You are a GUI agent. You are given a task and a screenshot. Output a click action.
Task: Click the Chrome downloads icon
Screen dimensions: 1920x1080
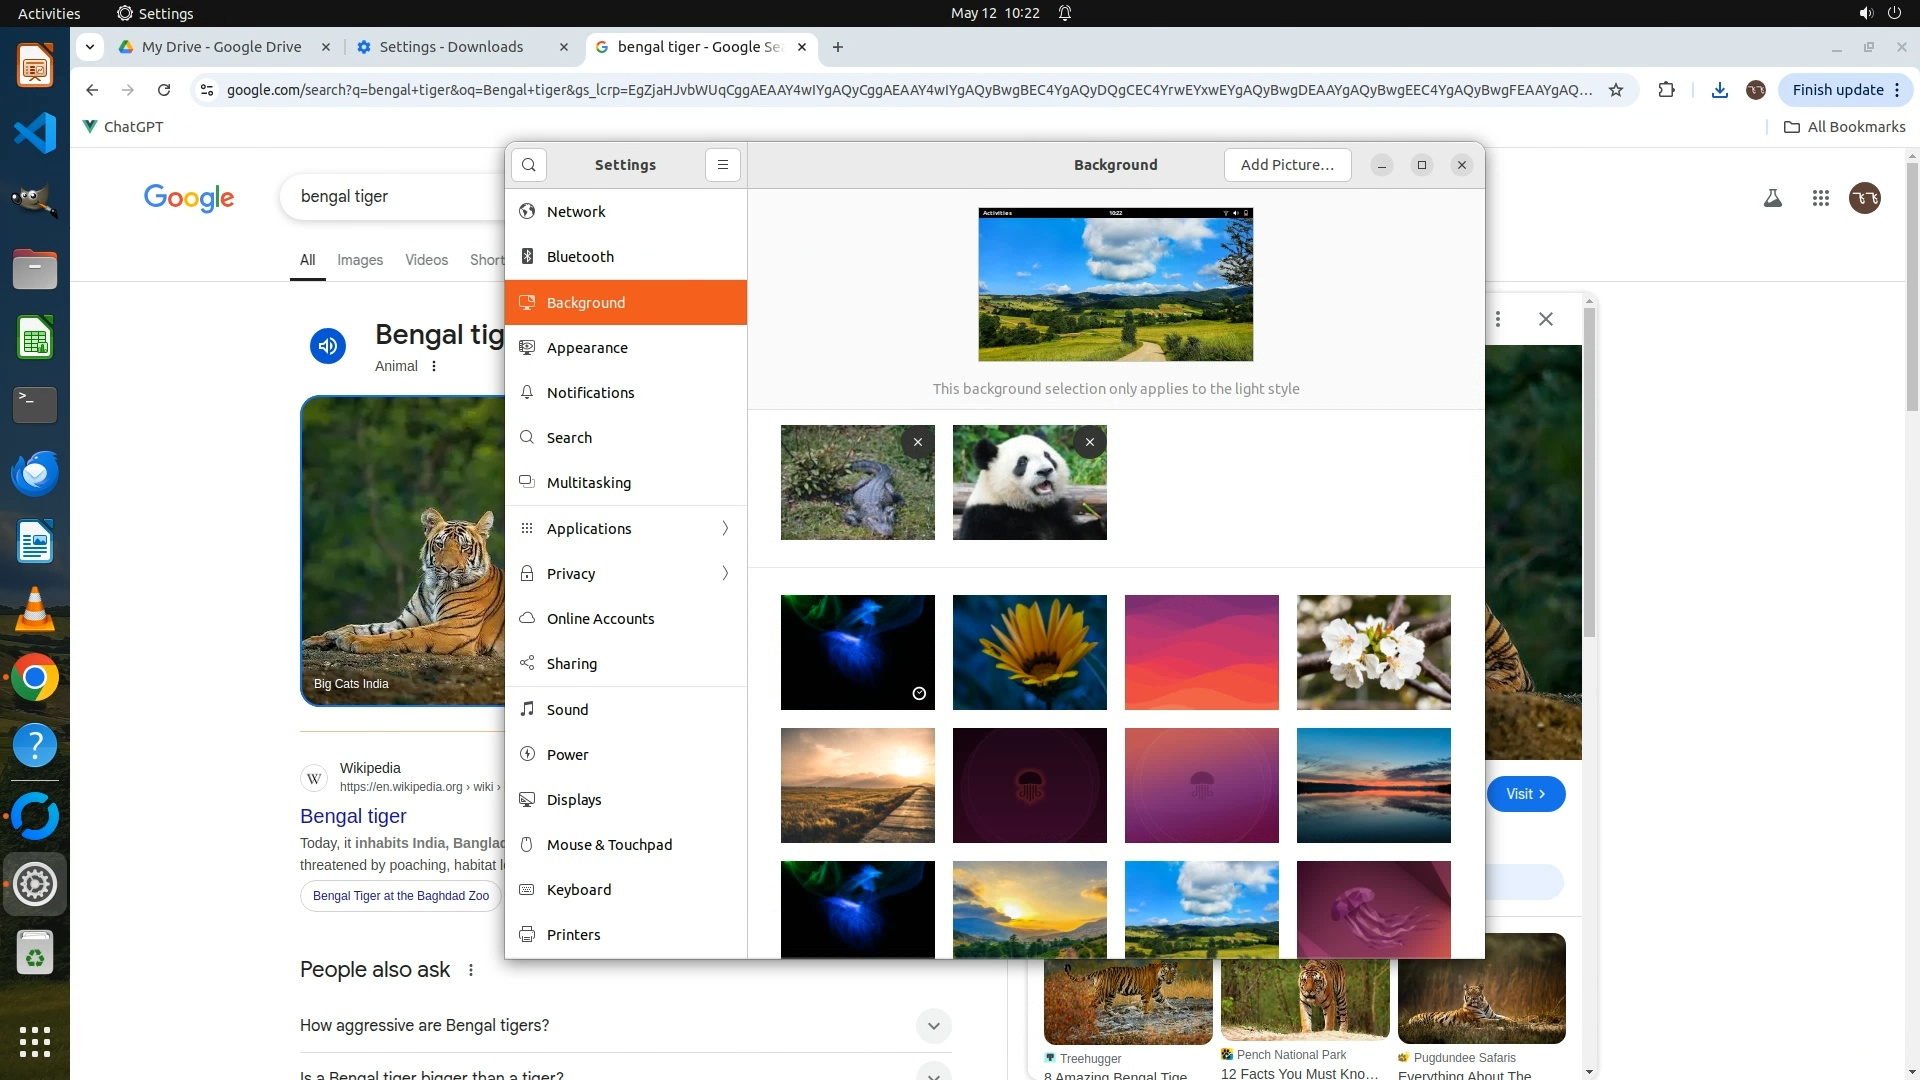click(1719, 90)
